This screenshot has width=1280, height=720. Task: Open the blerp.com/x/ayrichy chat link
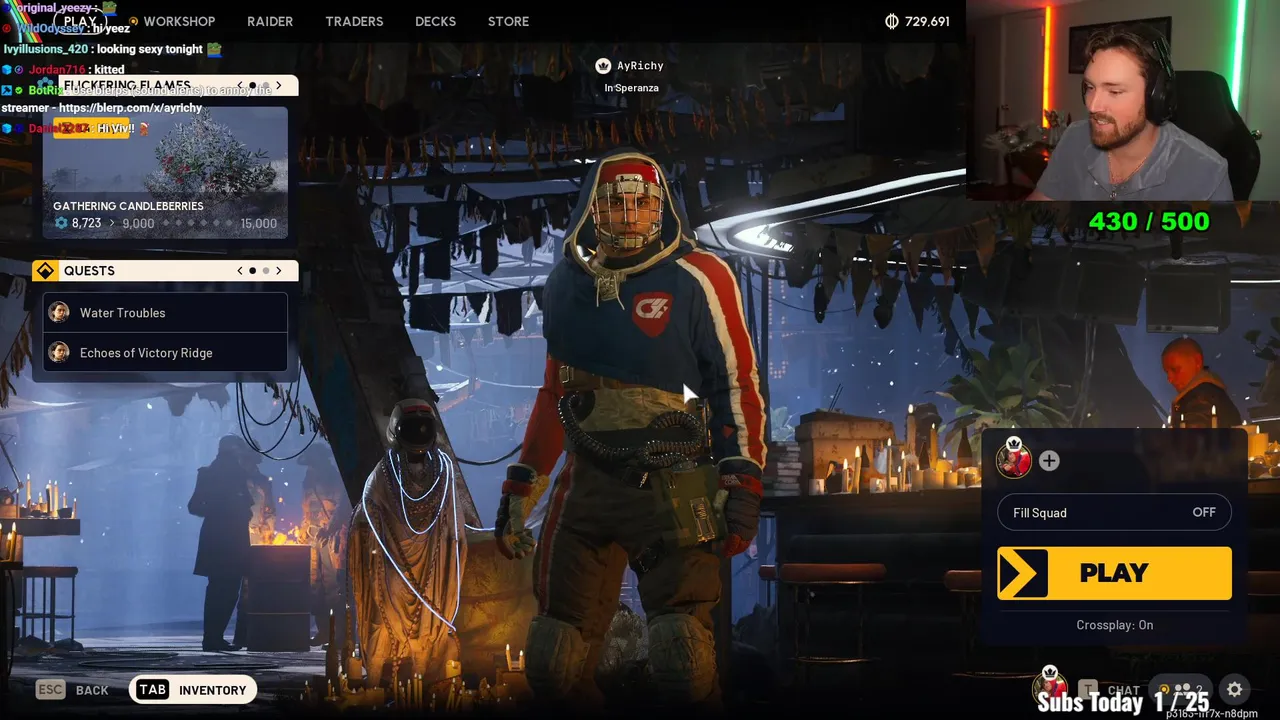[131, 108]
